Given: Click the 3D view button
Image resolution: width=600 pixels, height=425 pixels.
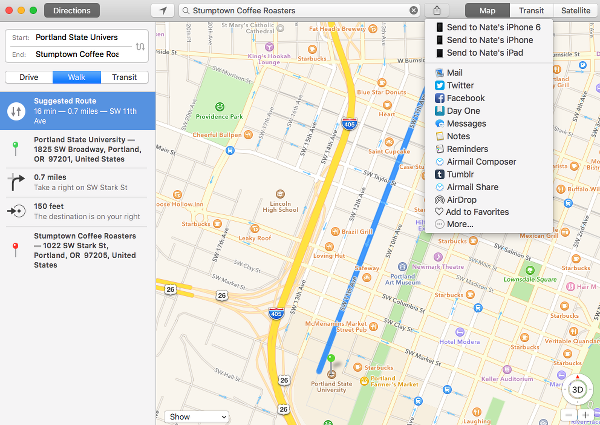Looking at the screenshot, I should point(577,389).
